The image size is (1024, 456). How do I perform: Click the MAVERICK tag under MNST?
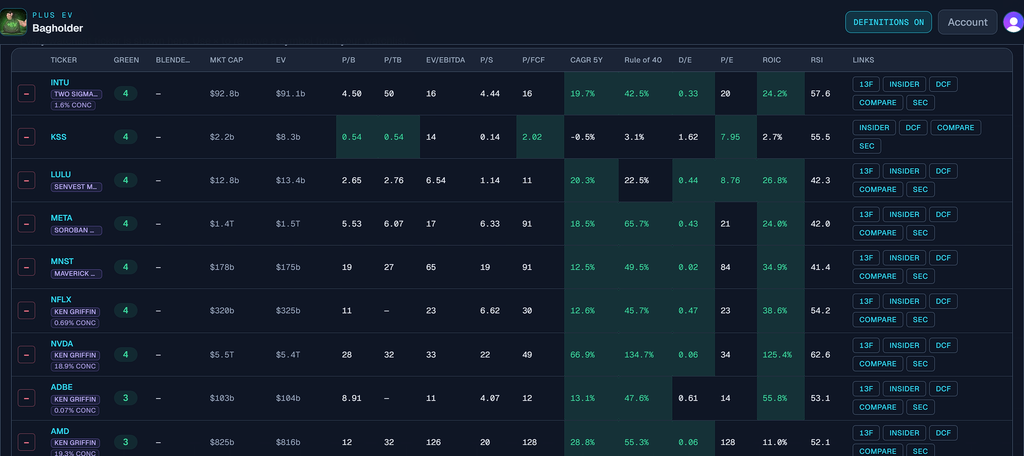coord(76,274)
